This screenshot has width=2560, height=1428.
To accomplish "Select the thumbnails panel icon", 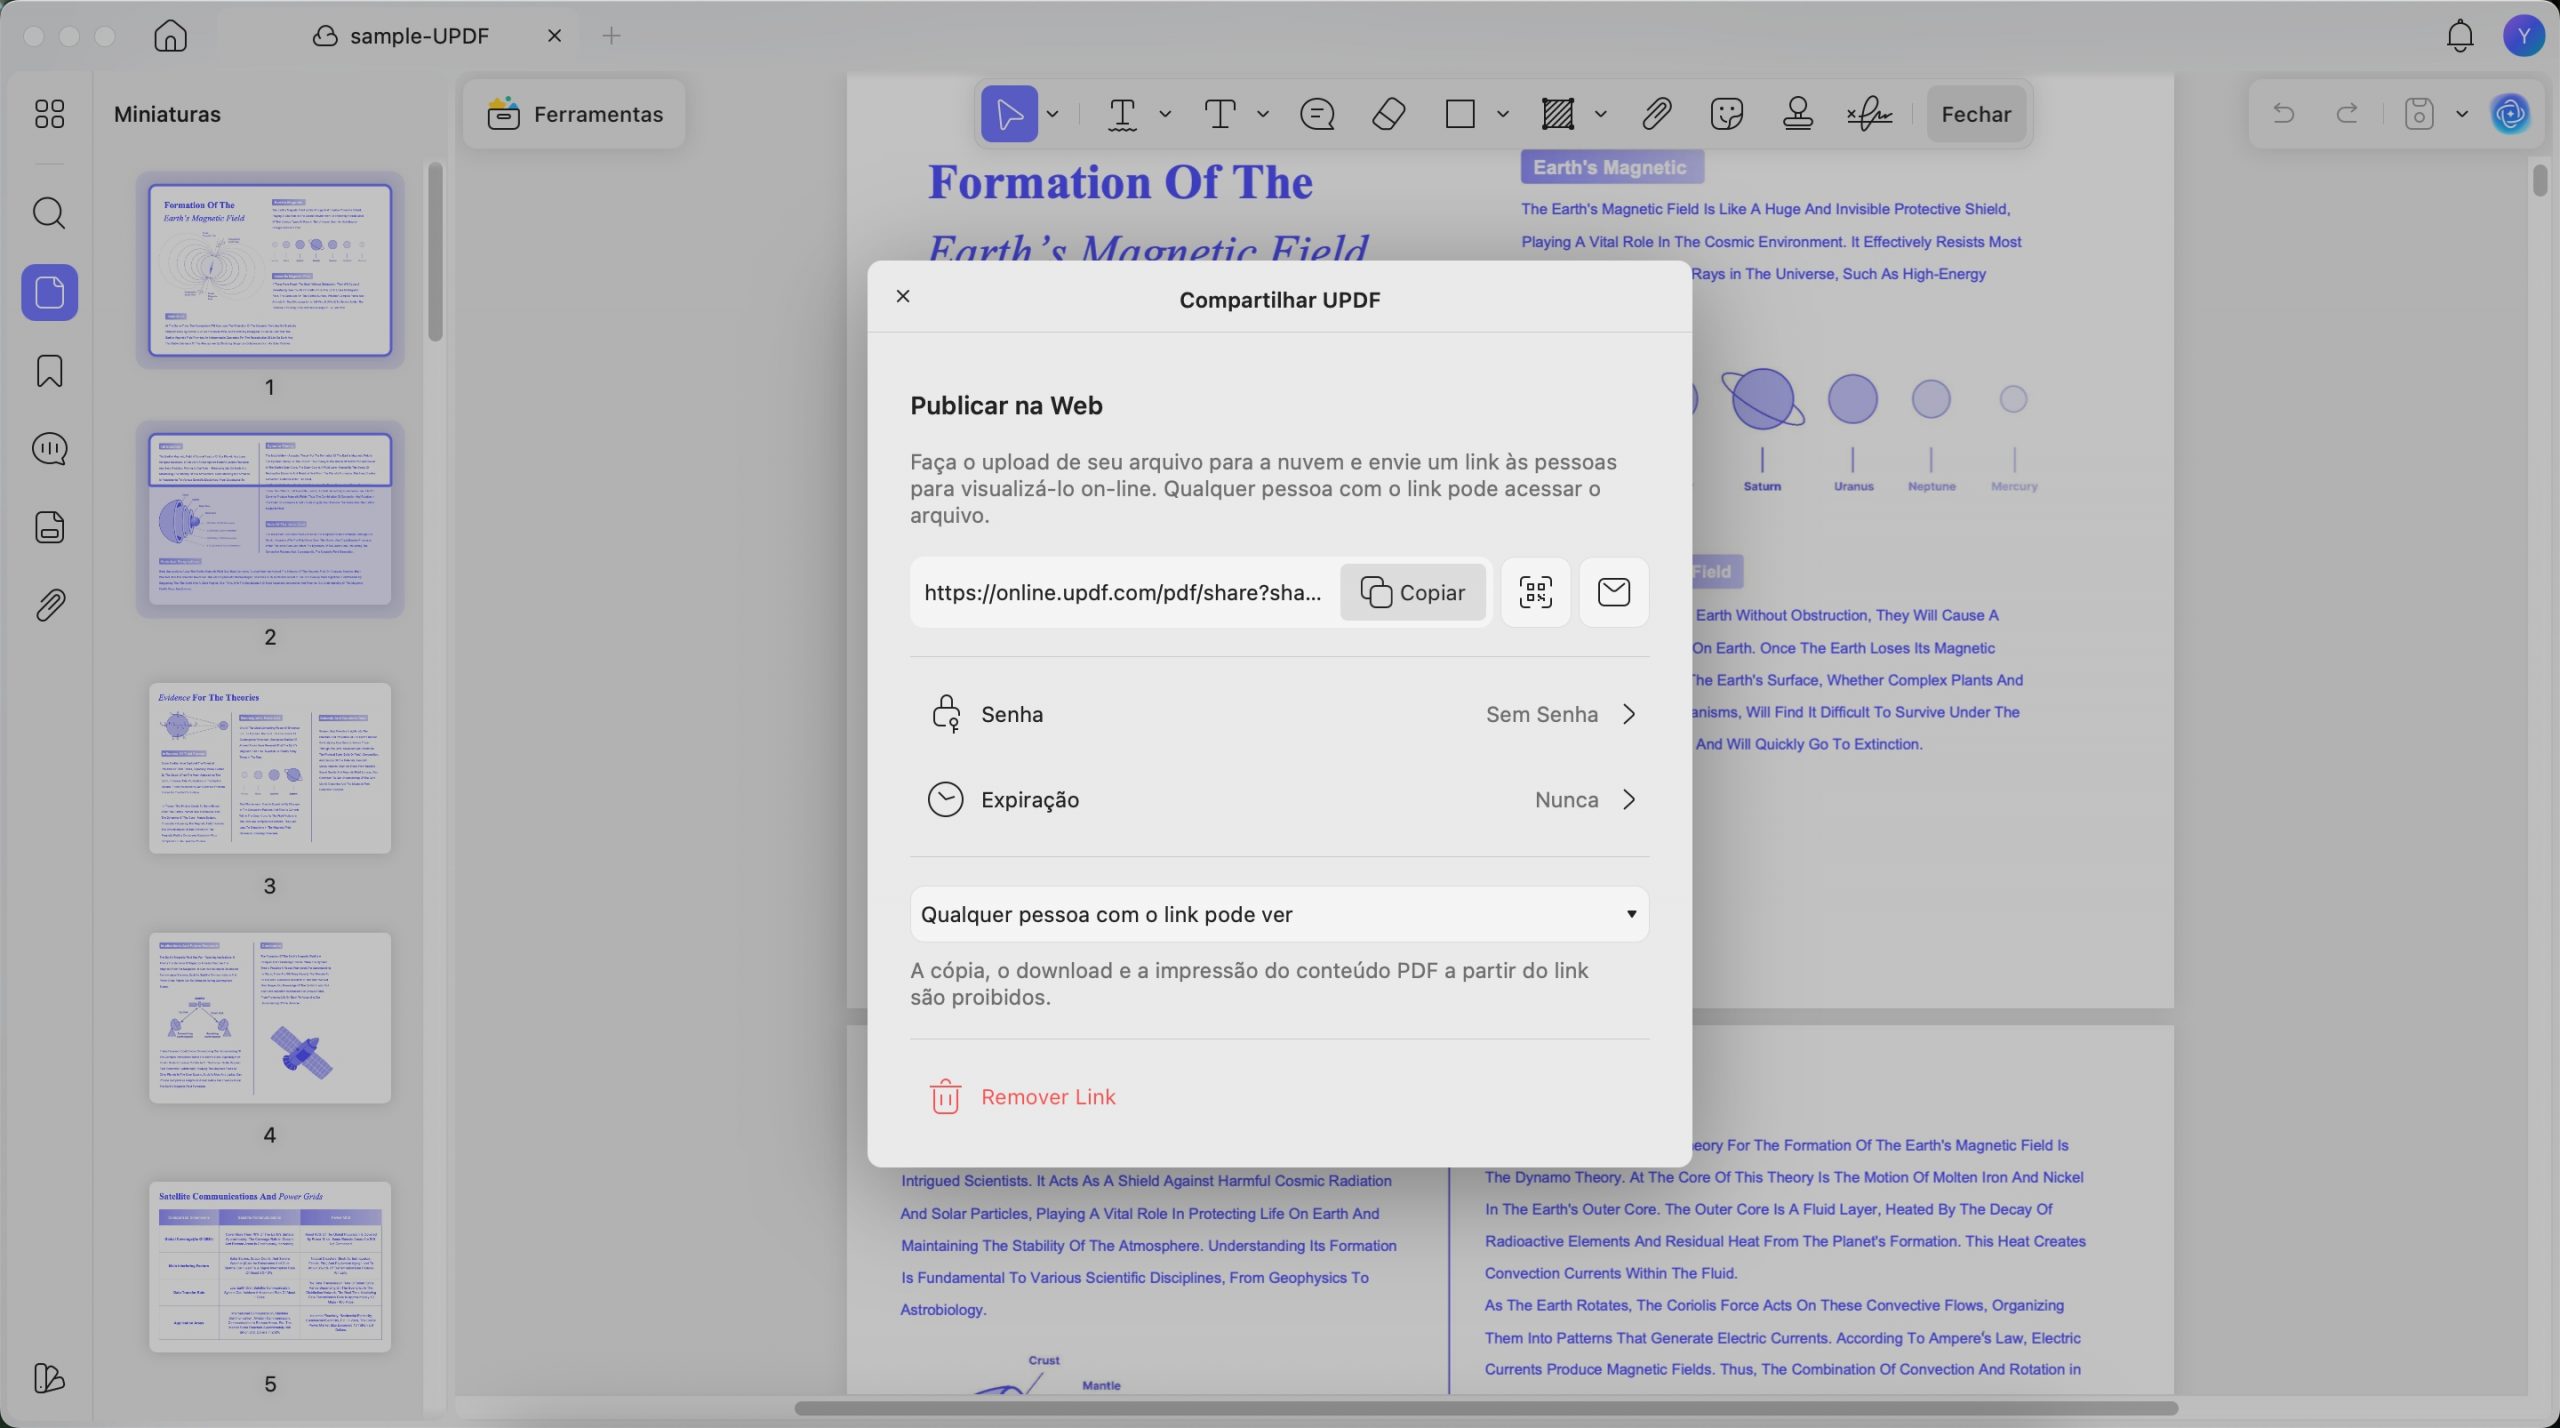I will [49, 293].
